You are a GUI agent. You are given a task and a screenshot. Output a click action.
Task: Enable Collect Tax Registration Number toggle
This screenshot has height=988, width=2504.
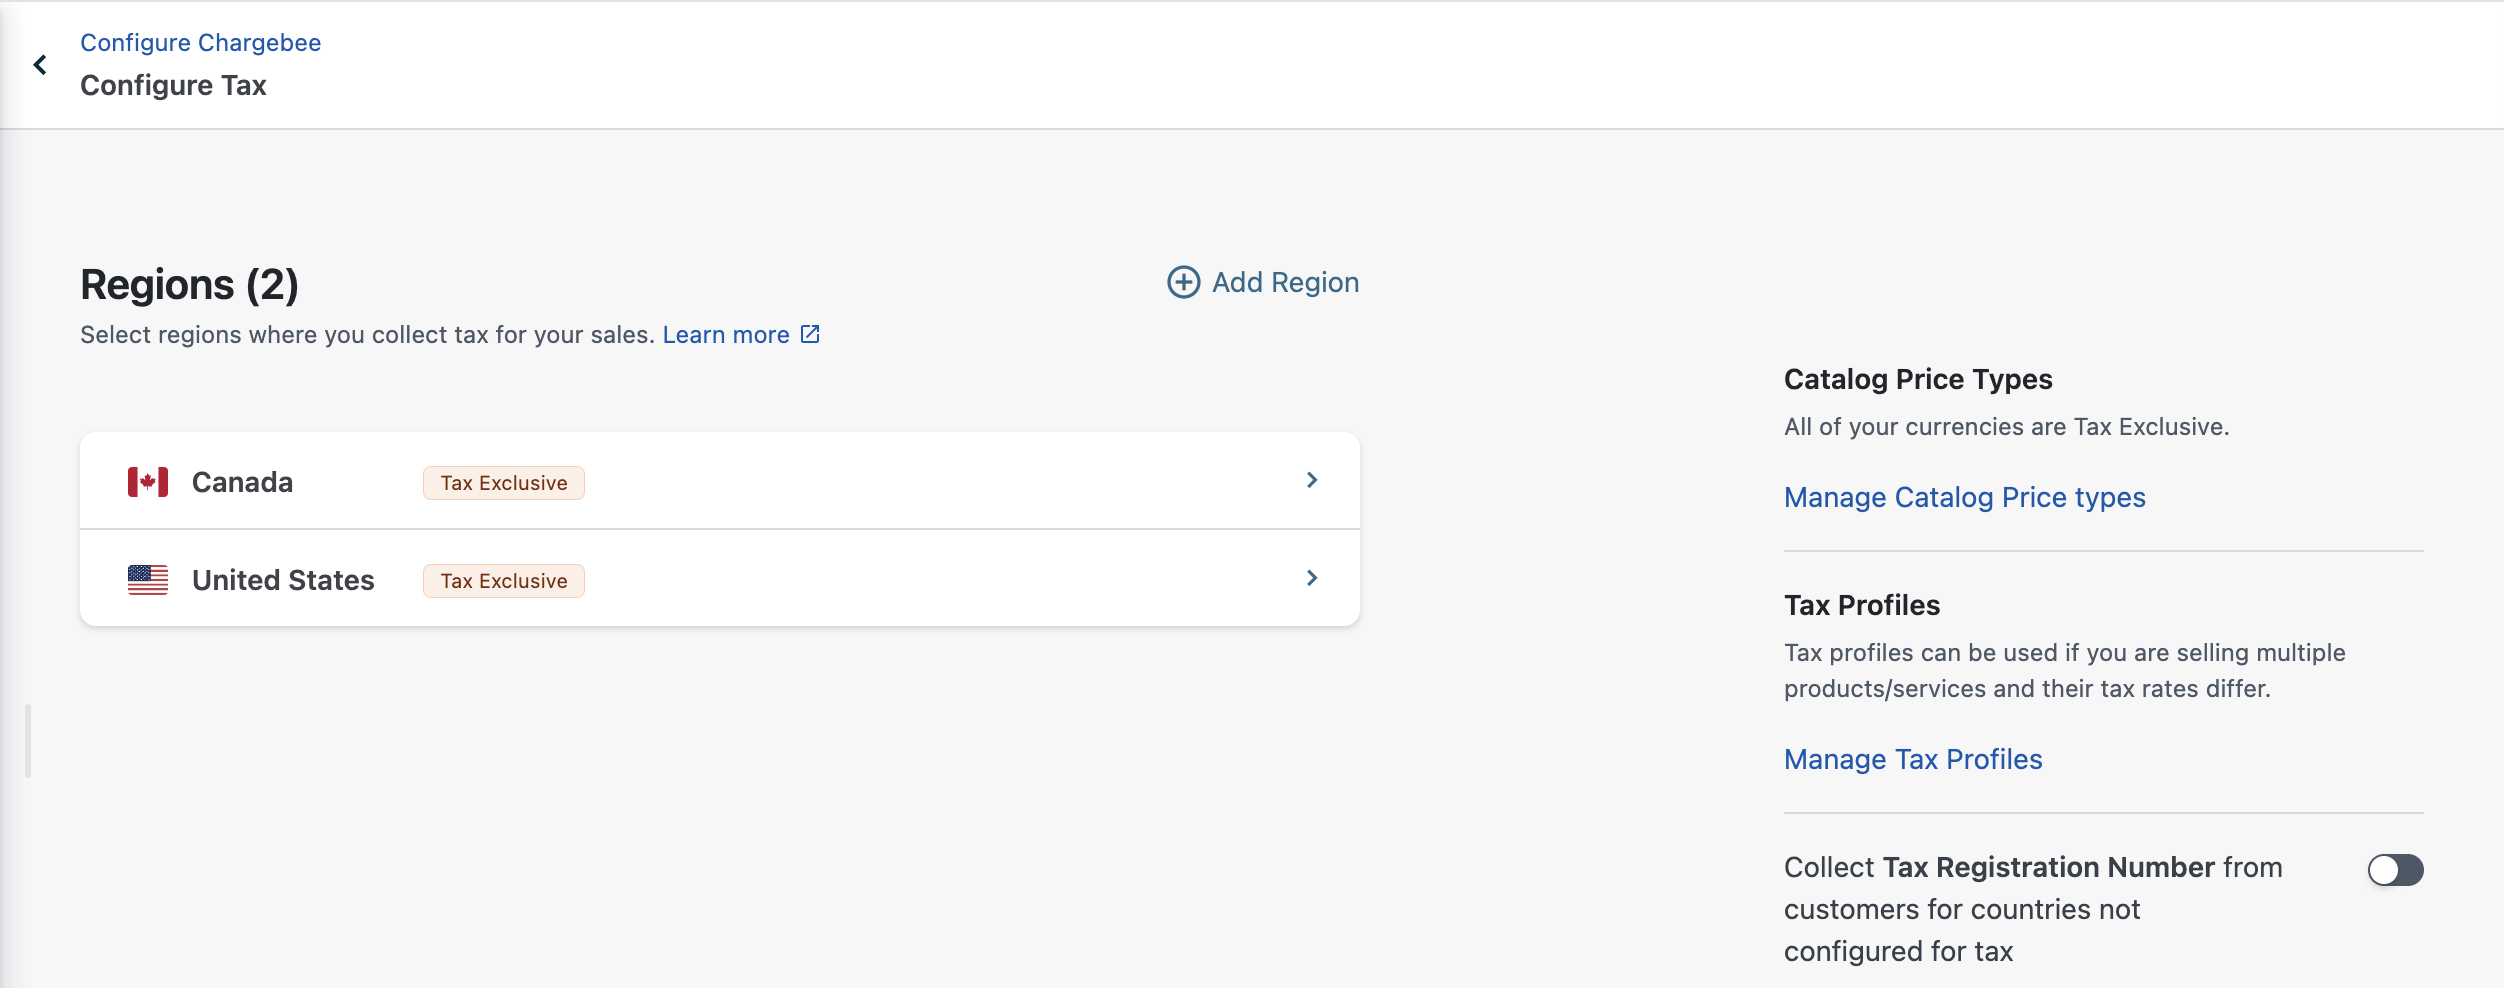click(x=2394, y=870)
